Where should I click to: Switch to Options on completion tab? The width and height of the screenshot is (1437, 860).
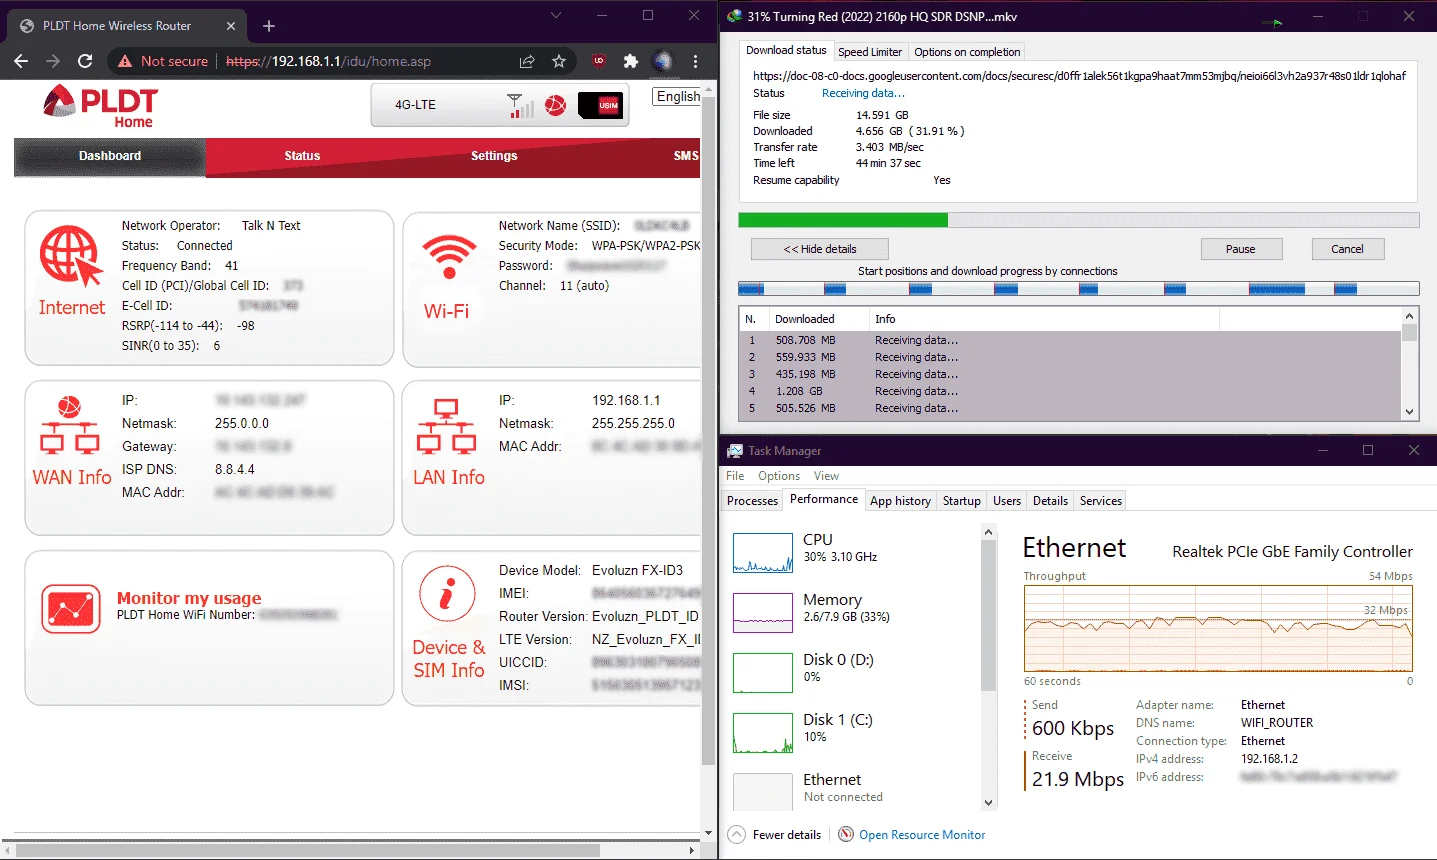[967, 52]
